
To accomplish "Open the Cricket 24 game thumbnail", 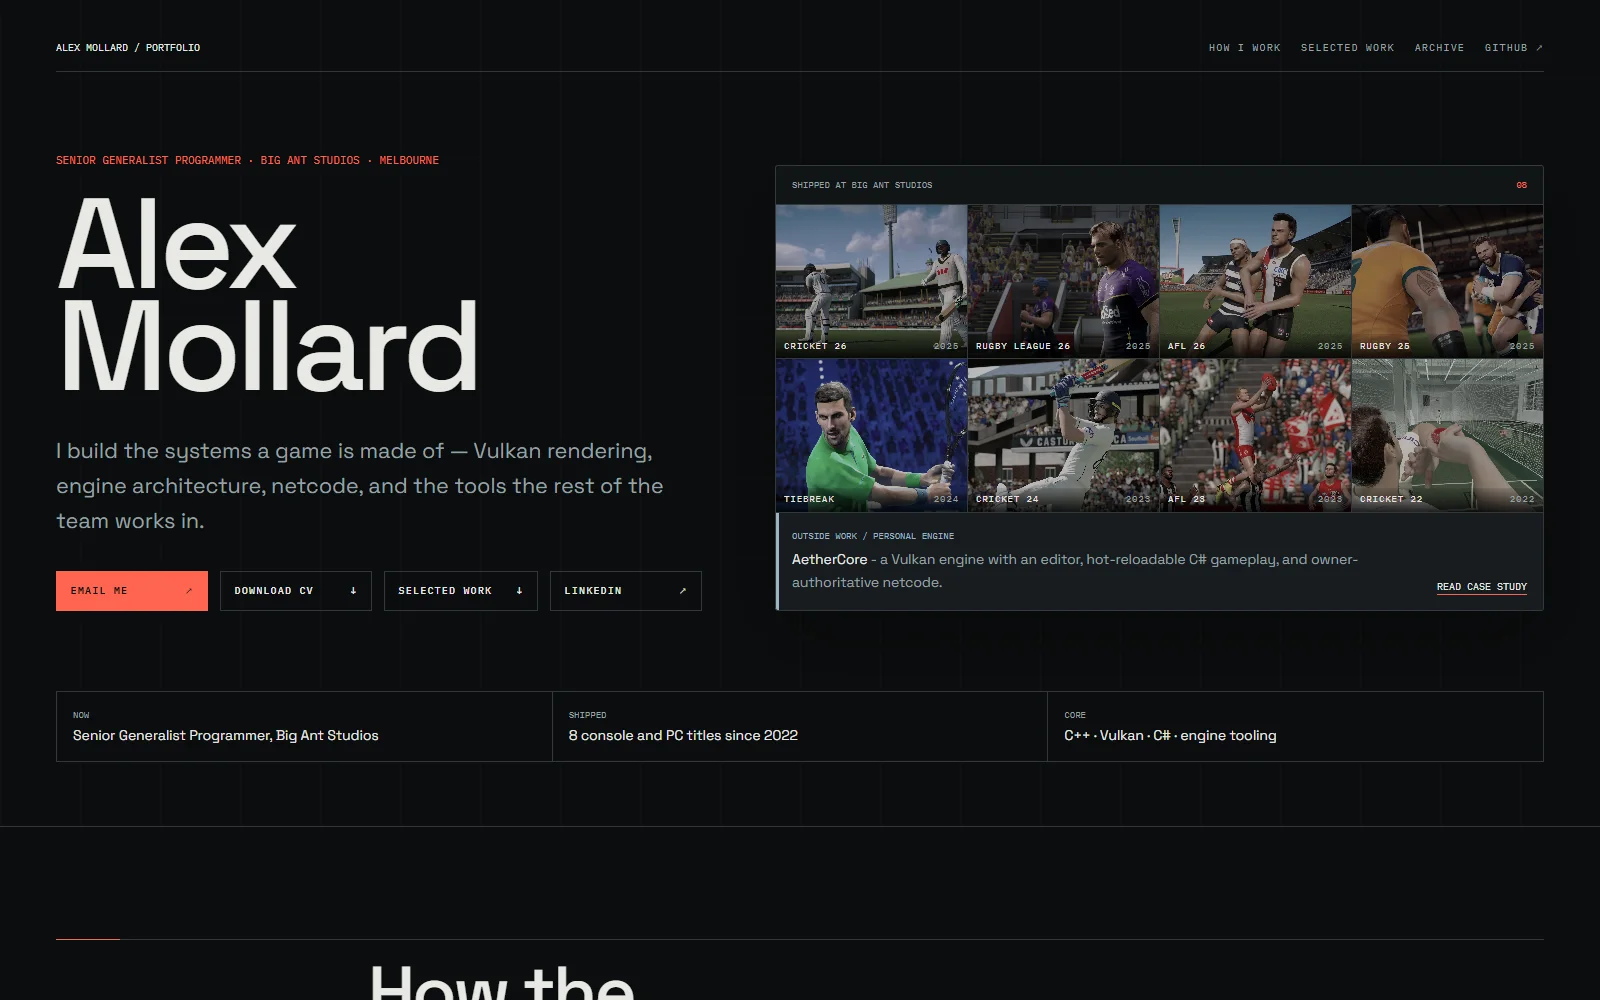I will coord(1063,435).
